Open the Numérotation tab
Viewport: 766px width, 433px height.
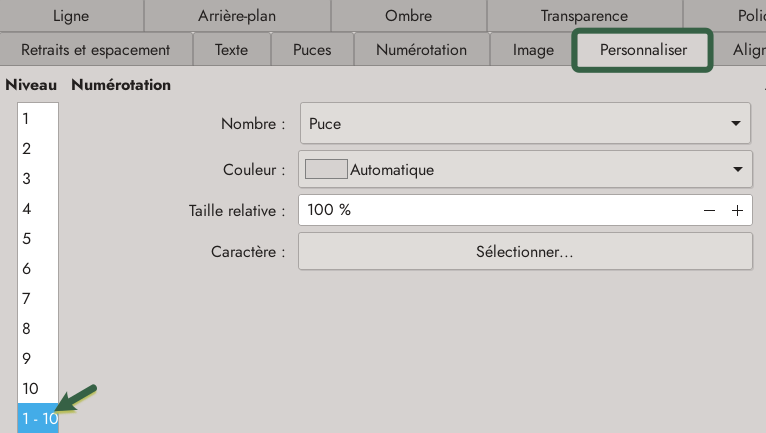pyautogui.click(x=421, y=49)
